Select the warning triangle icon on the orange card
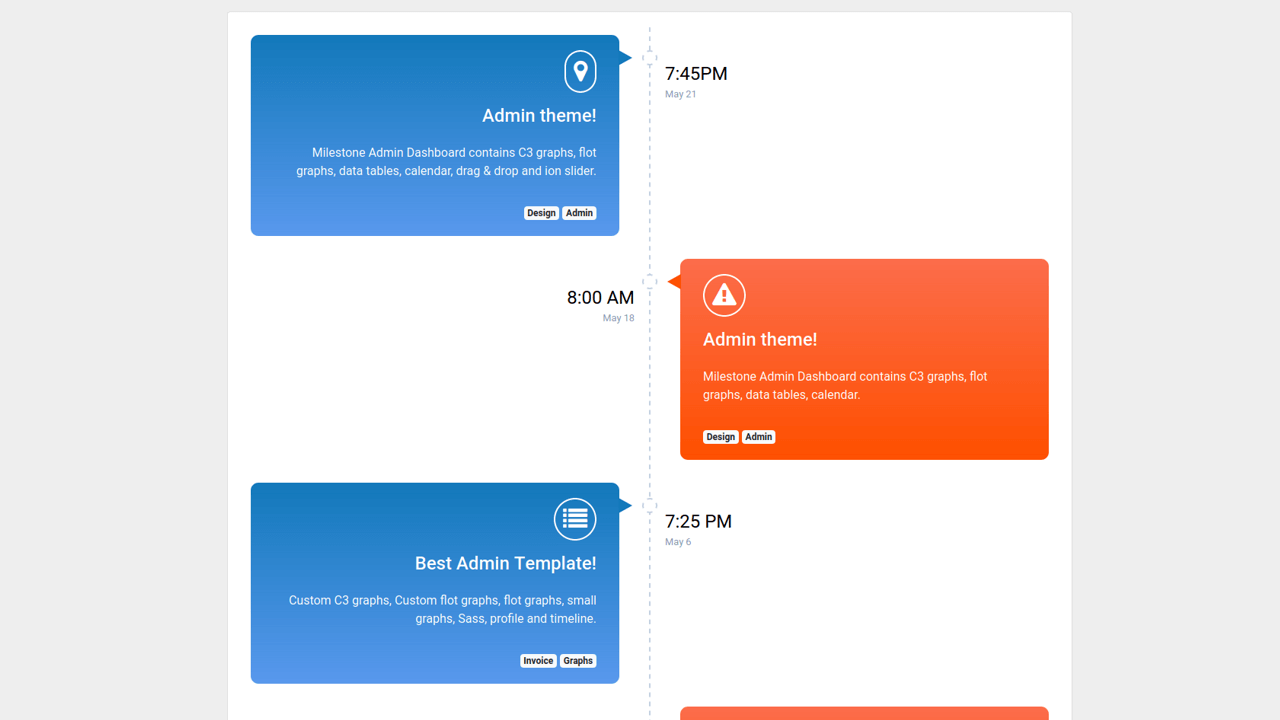The width and height of the screenshot is (1280, 720). (x=724, y=295)
